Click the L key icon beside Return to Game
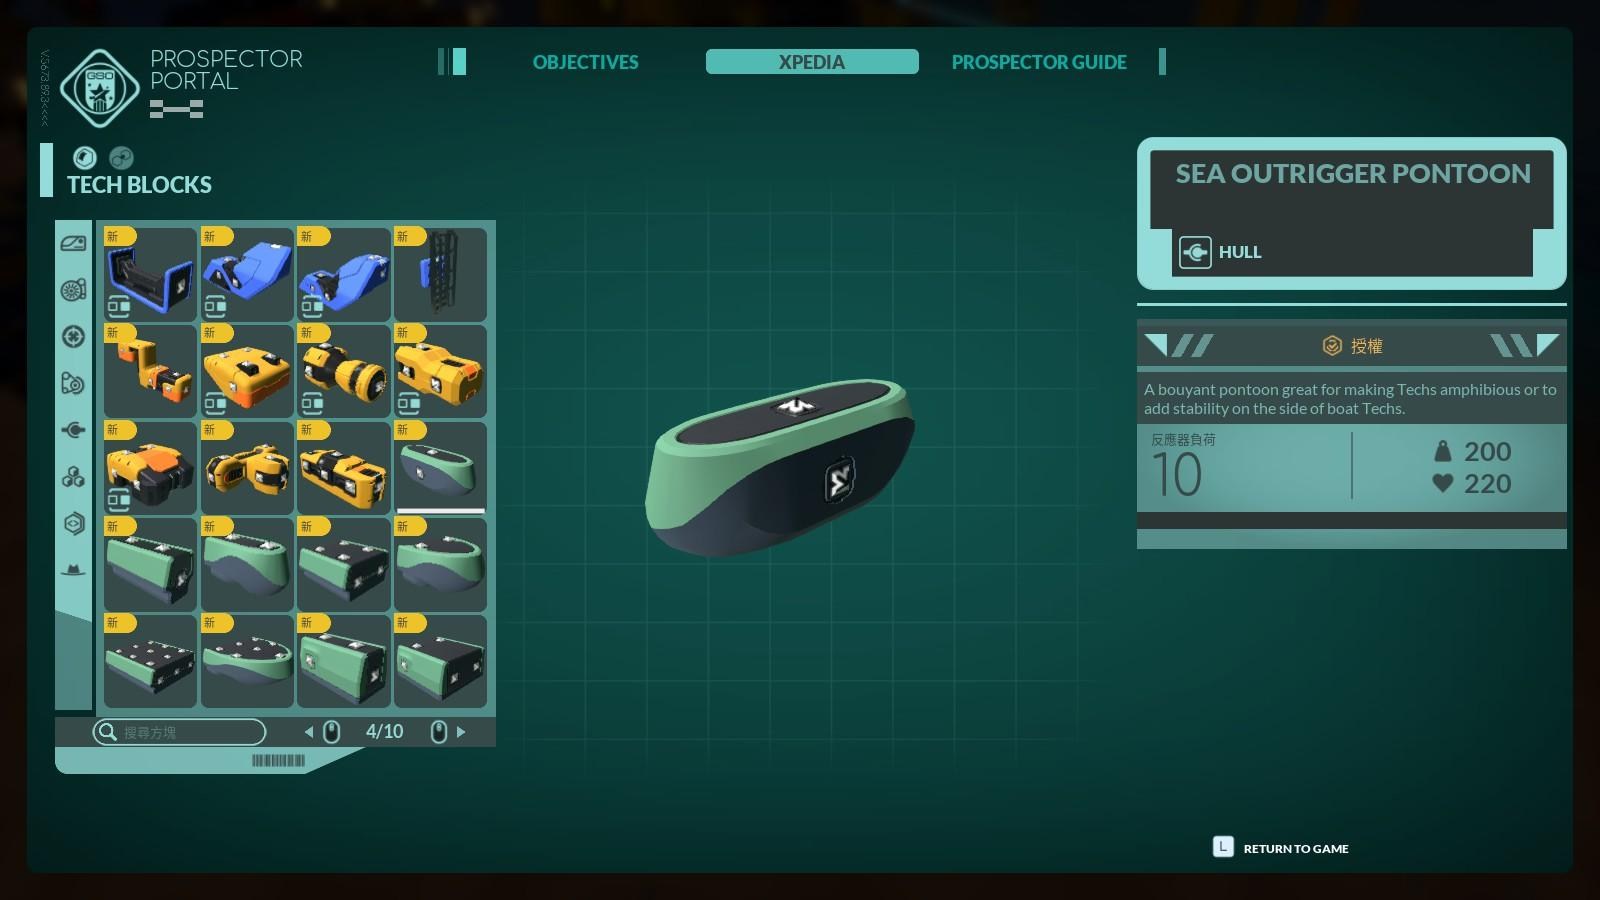The image size is (1600, 900). [x=1223, y=847]
